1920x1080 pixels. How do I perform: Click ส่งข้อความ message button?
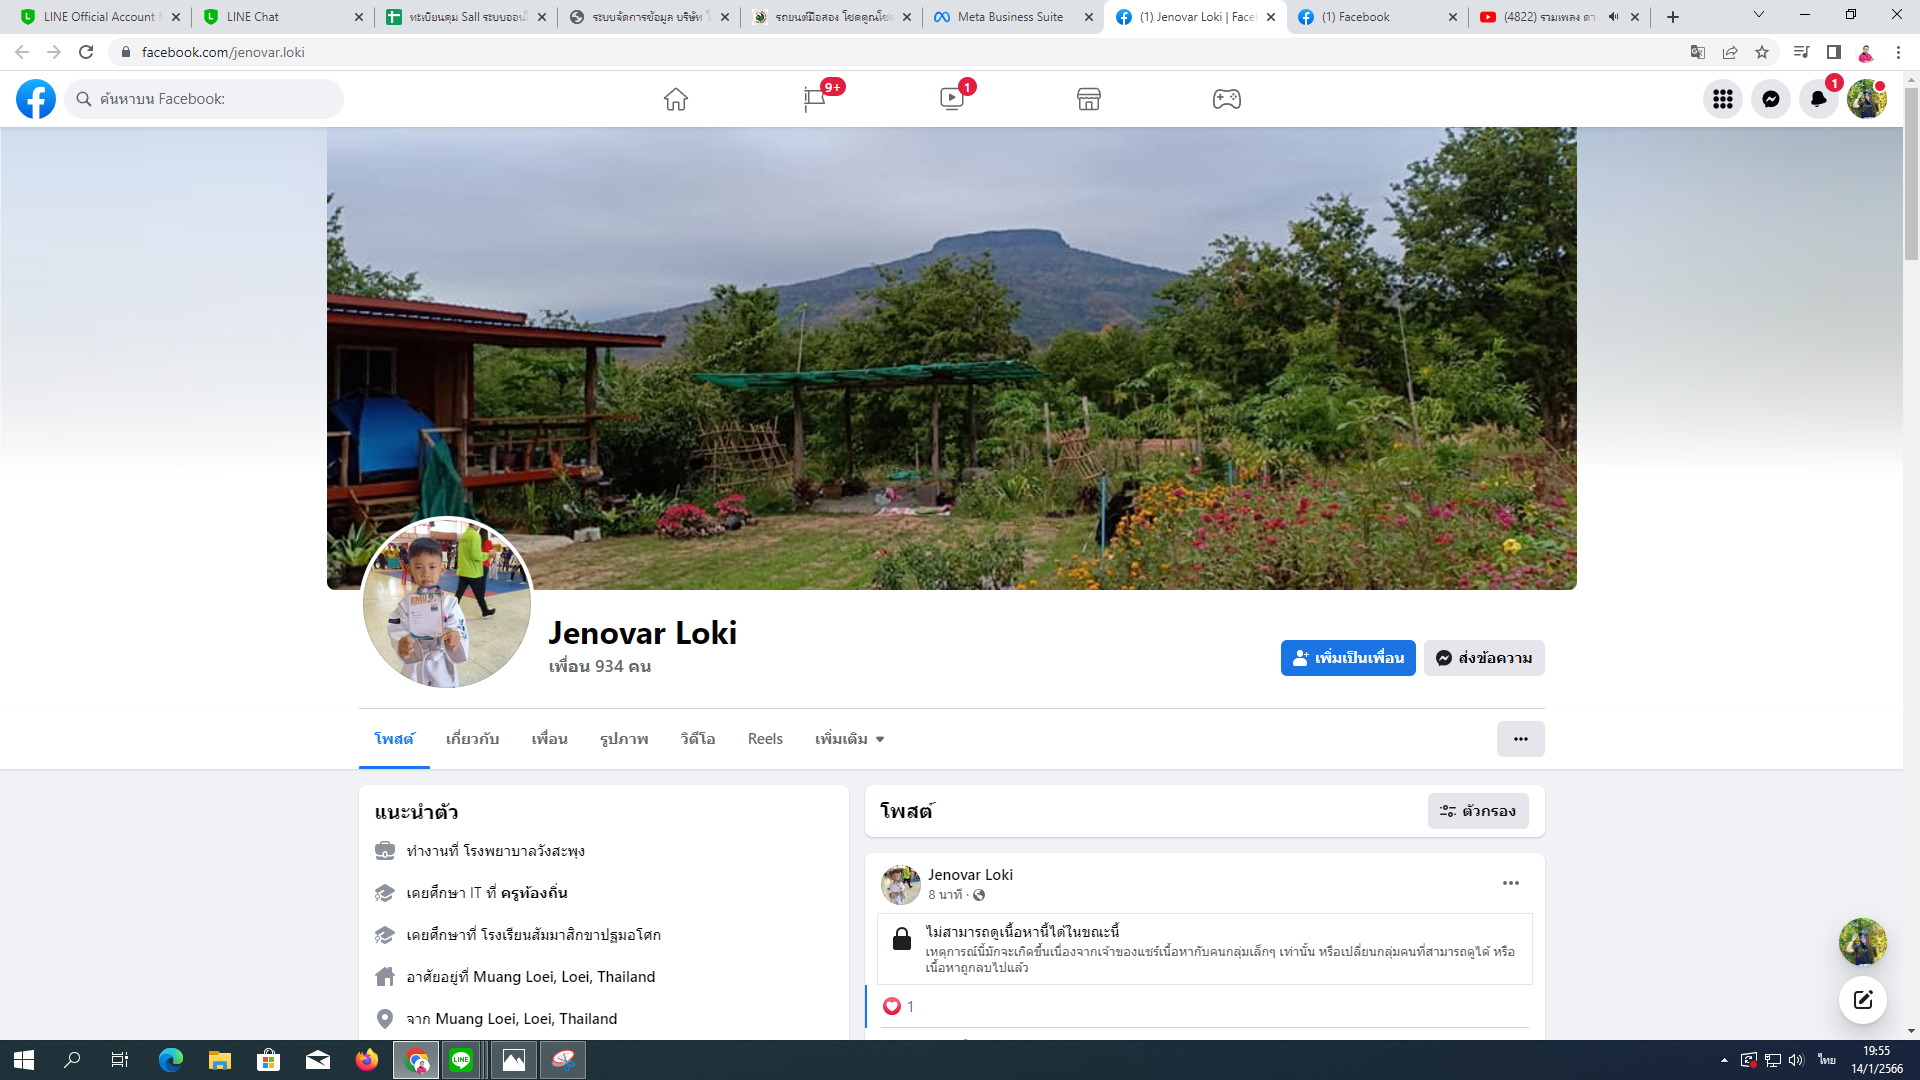point(1484,658)
